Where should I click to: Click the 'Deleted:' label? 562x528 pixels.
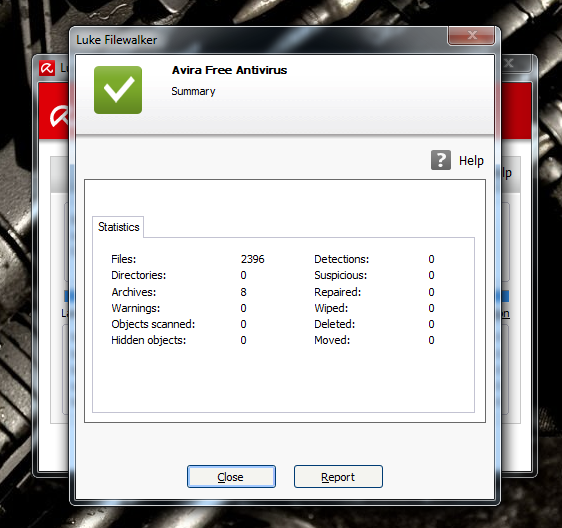(334, 324)
